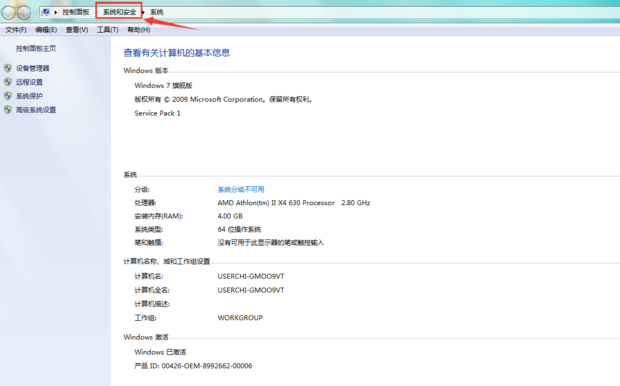Click the heading 查看有关计算机的基本信息
The image size is (620, 386).
(x=177, y=53)
